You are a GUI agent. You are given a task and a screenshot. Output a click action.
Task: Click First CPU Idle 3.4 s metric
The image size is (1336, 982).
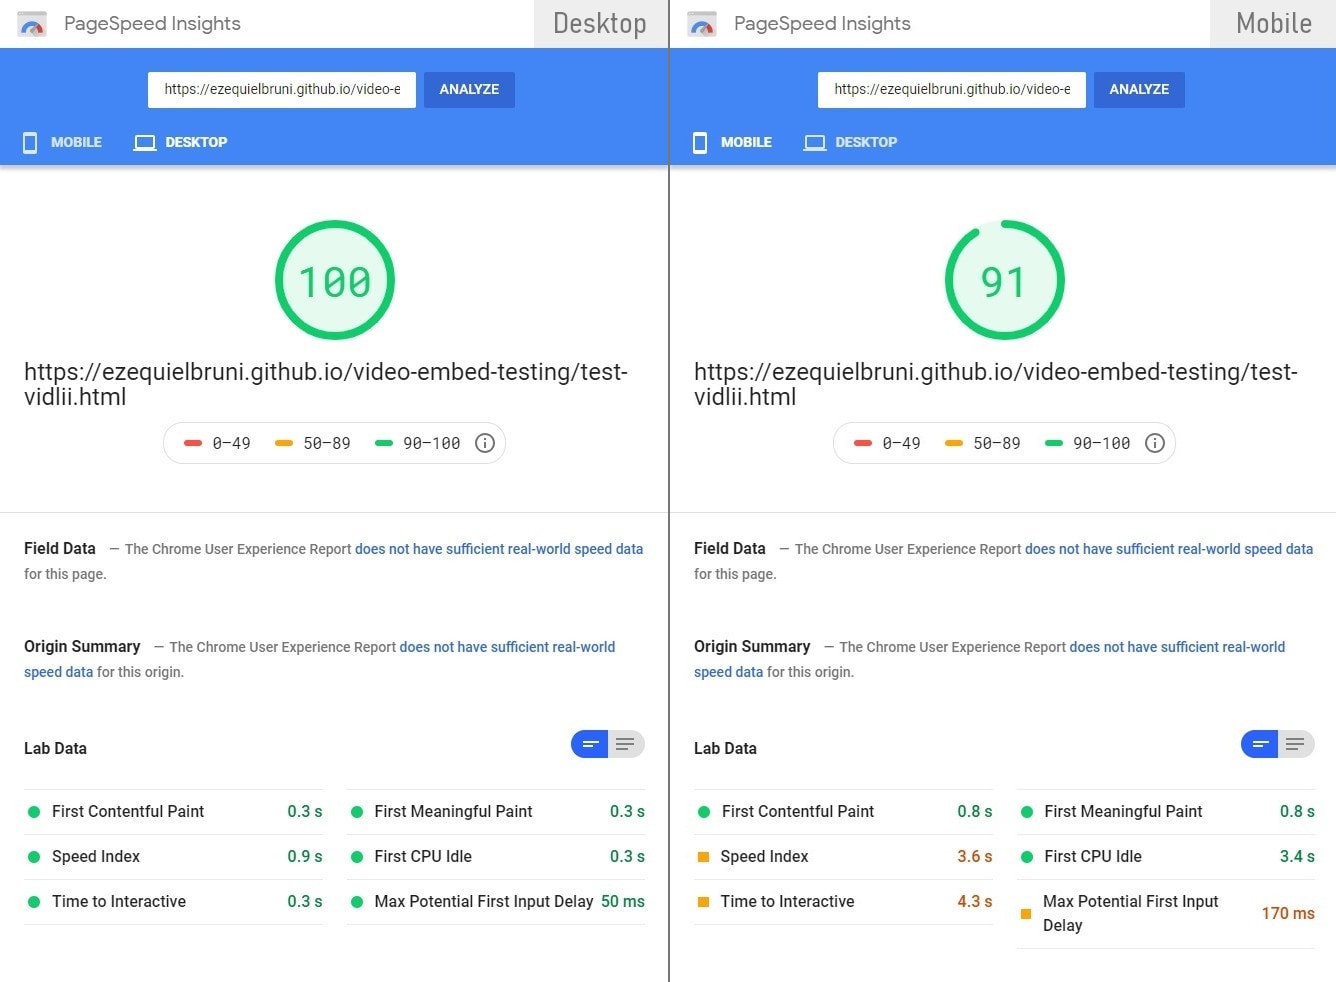pyautogui.click(x=1166, y=857)
